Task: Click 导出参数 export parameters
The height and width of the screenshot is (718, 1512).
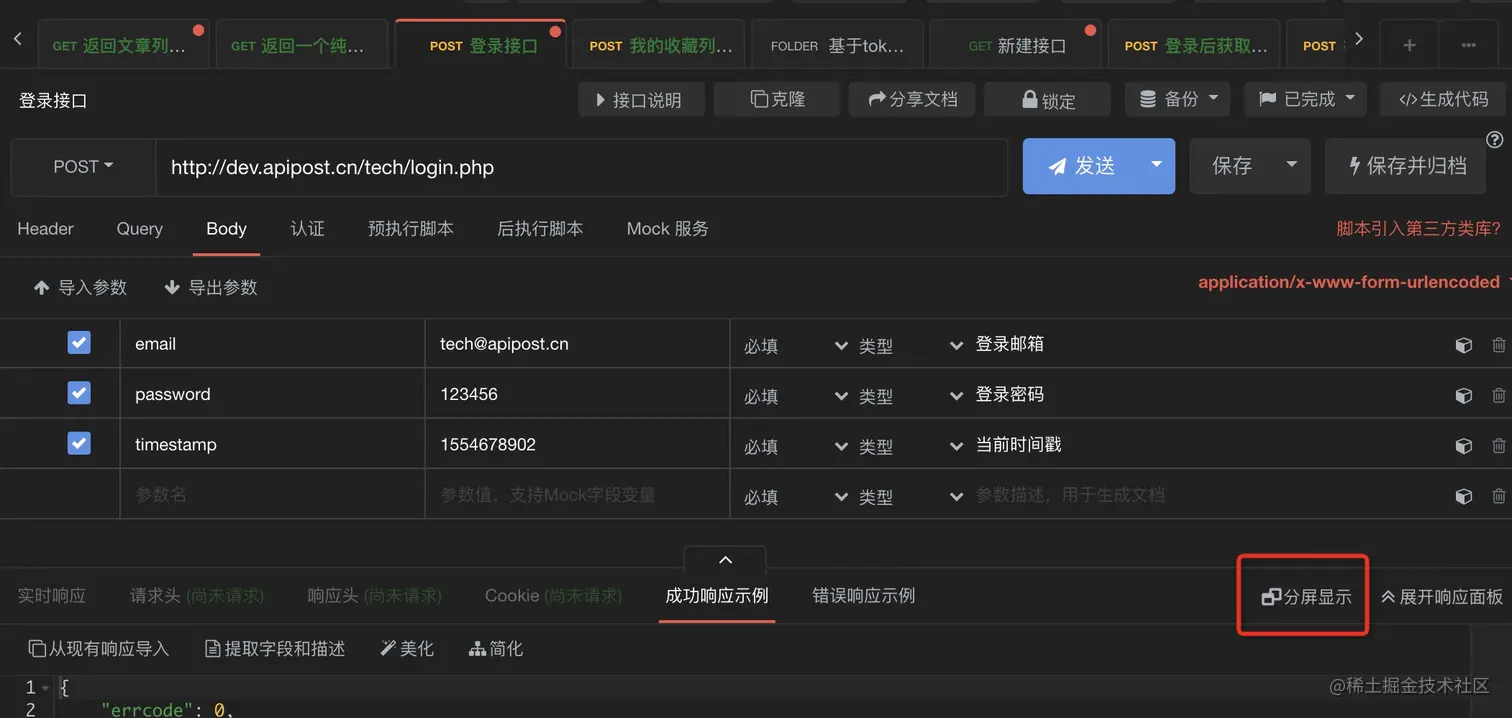Action: 211,287
